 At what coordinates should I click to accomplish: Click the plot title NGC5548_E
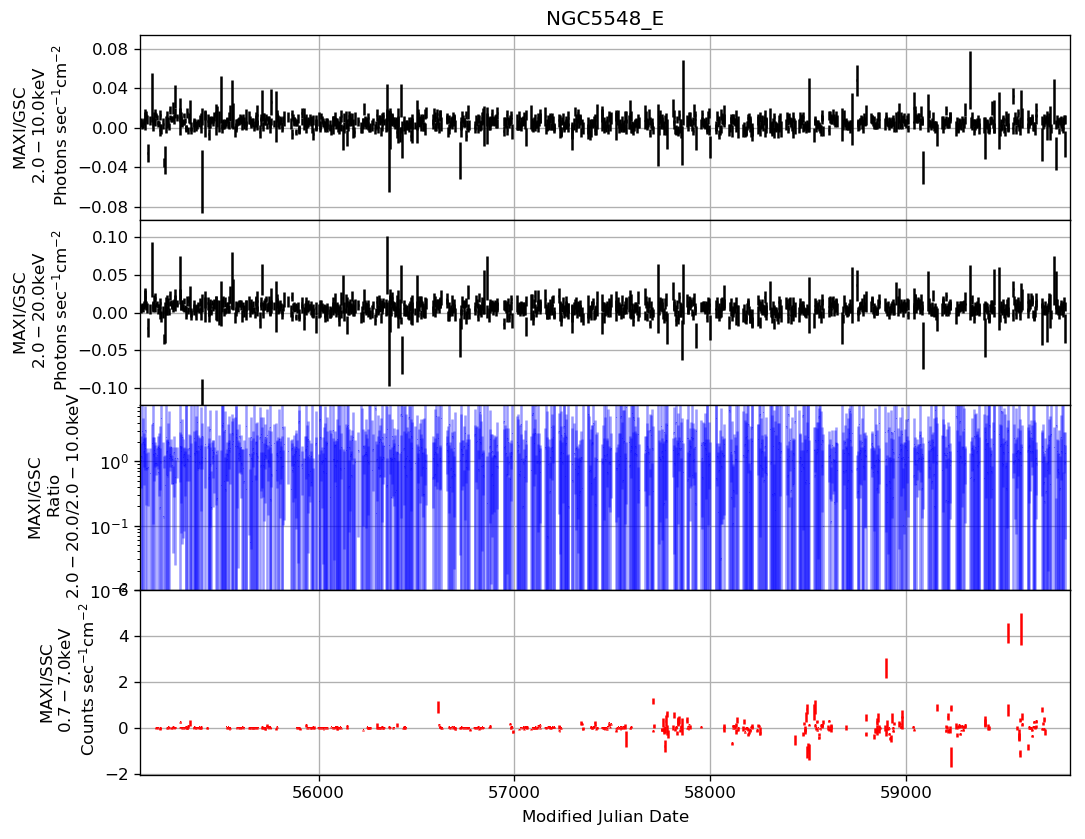click(605, 19)
